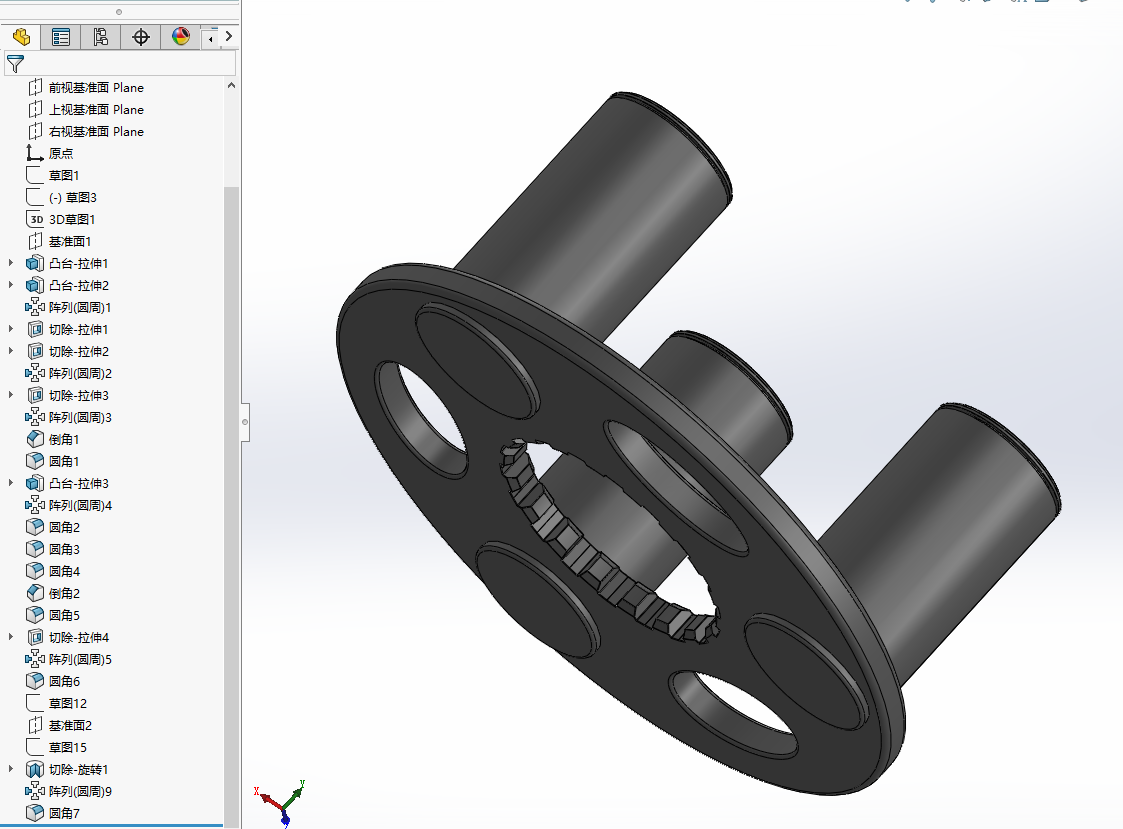1123x829 pixels.
Task: Click the 凸台-拉伸1 boss extrude icon
Action: (x=35, y=264)
